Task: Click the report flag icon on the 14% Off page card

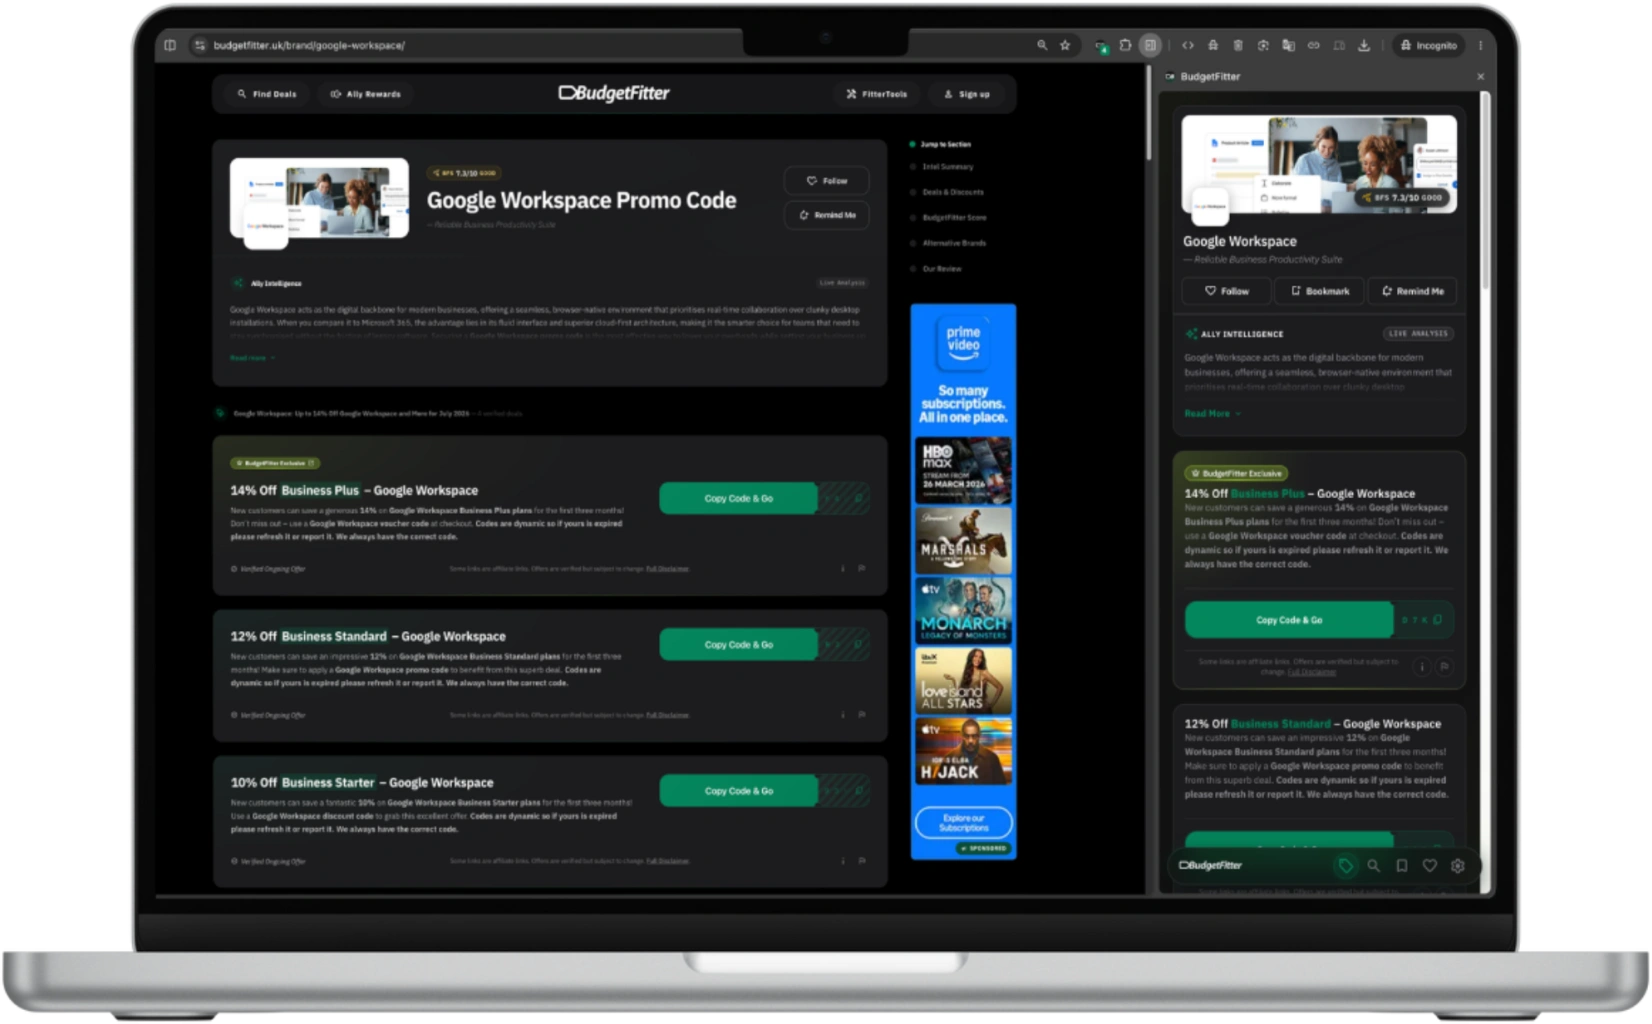Action: coord(862,568)
